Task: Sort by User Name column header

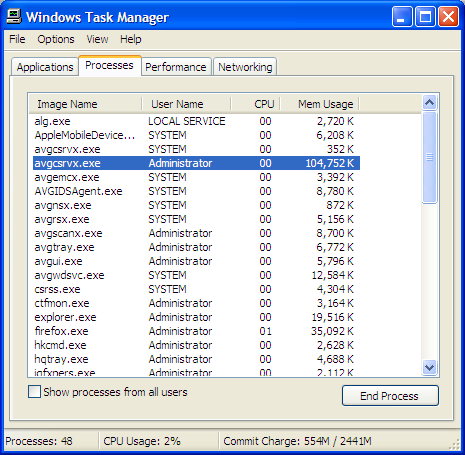Action: (186, 104)
